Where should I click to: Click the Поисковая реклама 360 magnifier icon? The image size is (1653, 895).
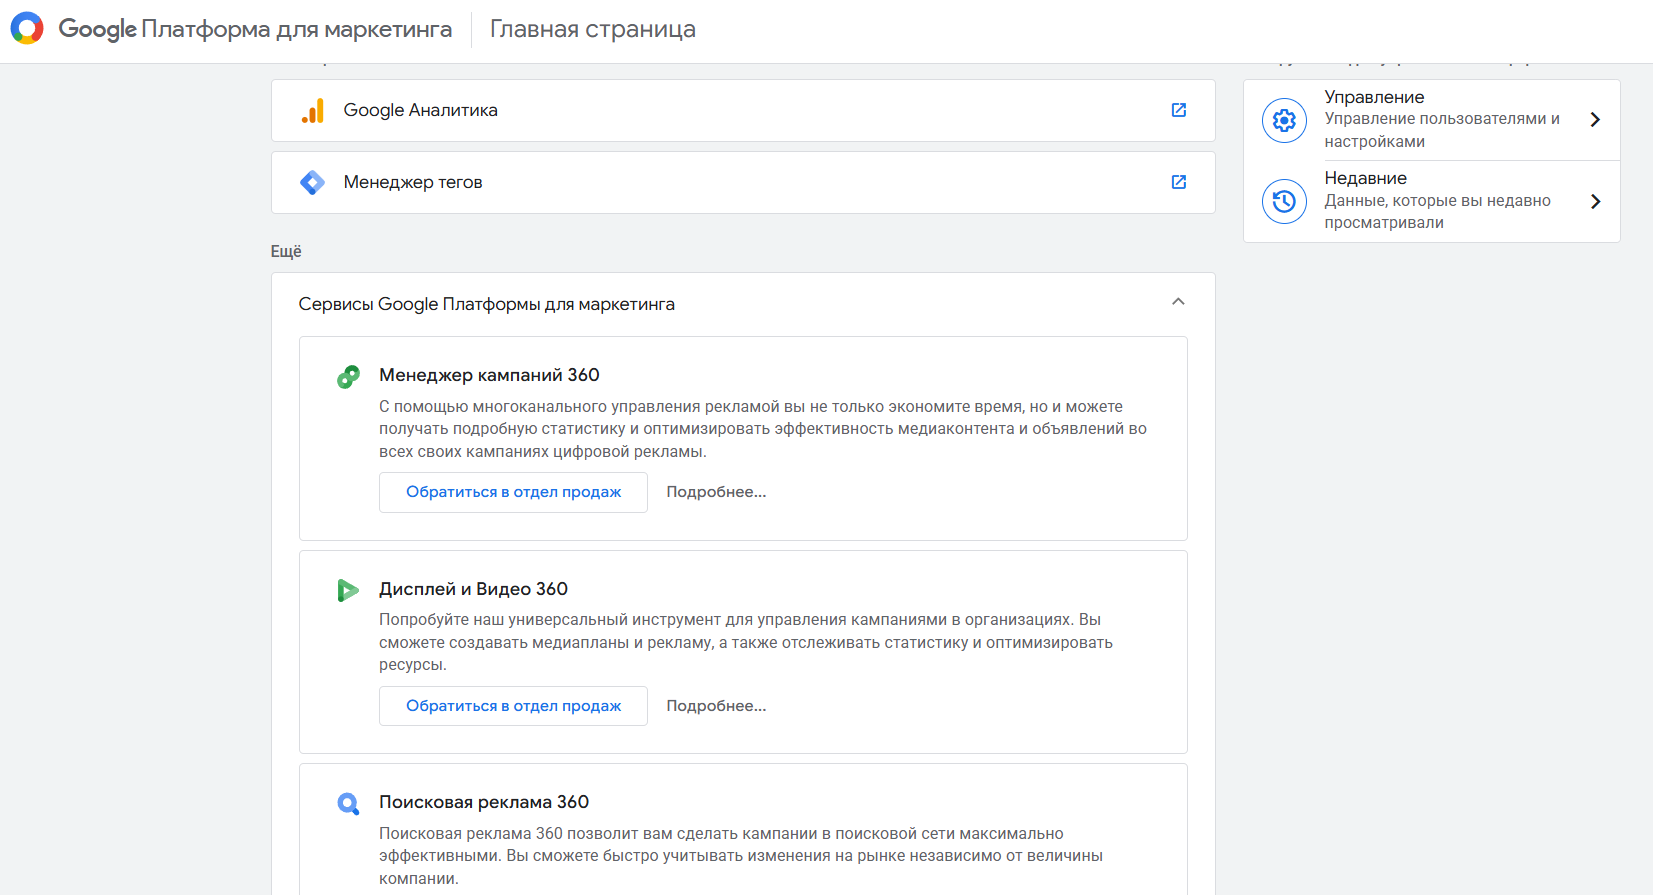pyautogui.click(x=348, y=804)
